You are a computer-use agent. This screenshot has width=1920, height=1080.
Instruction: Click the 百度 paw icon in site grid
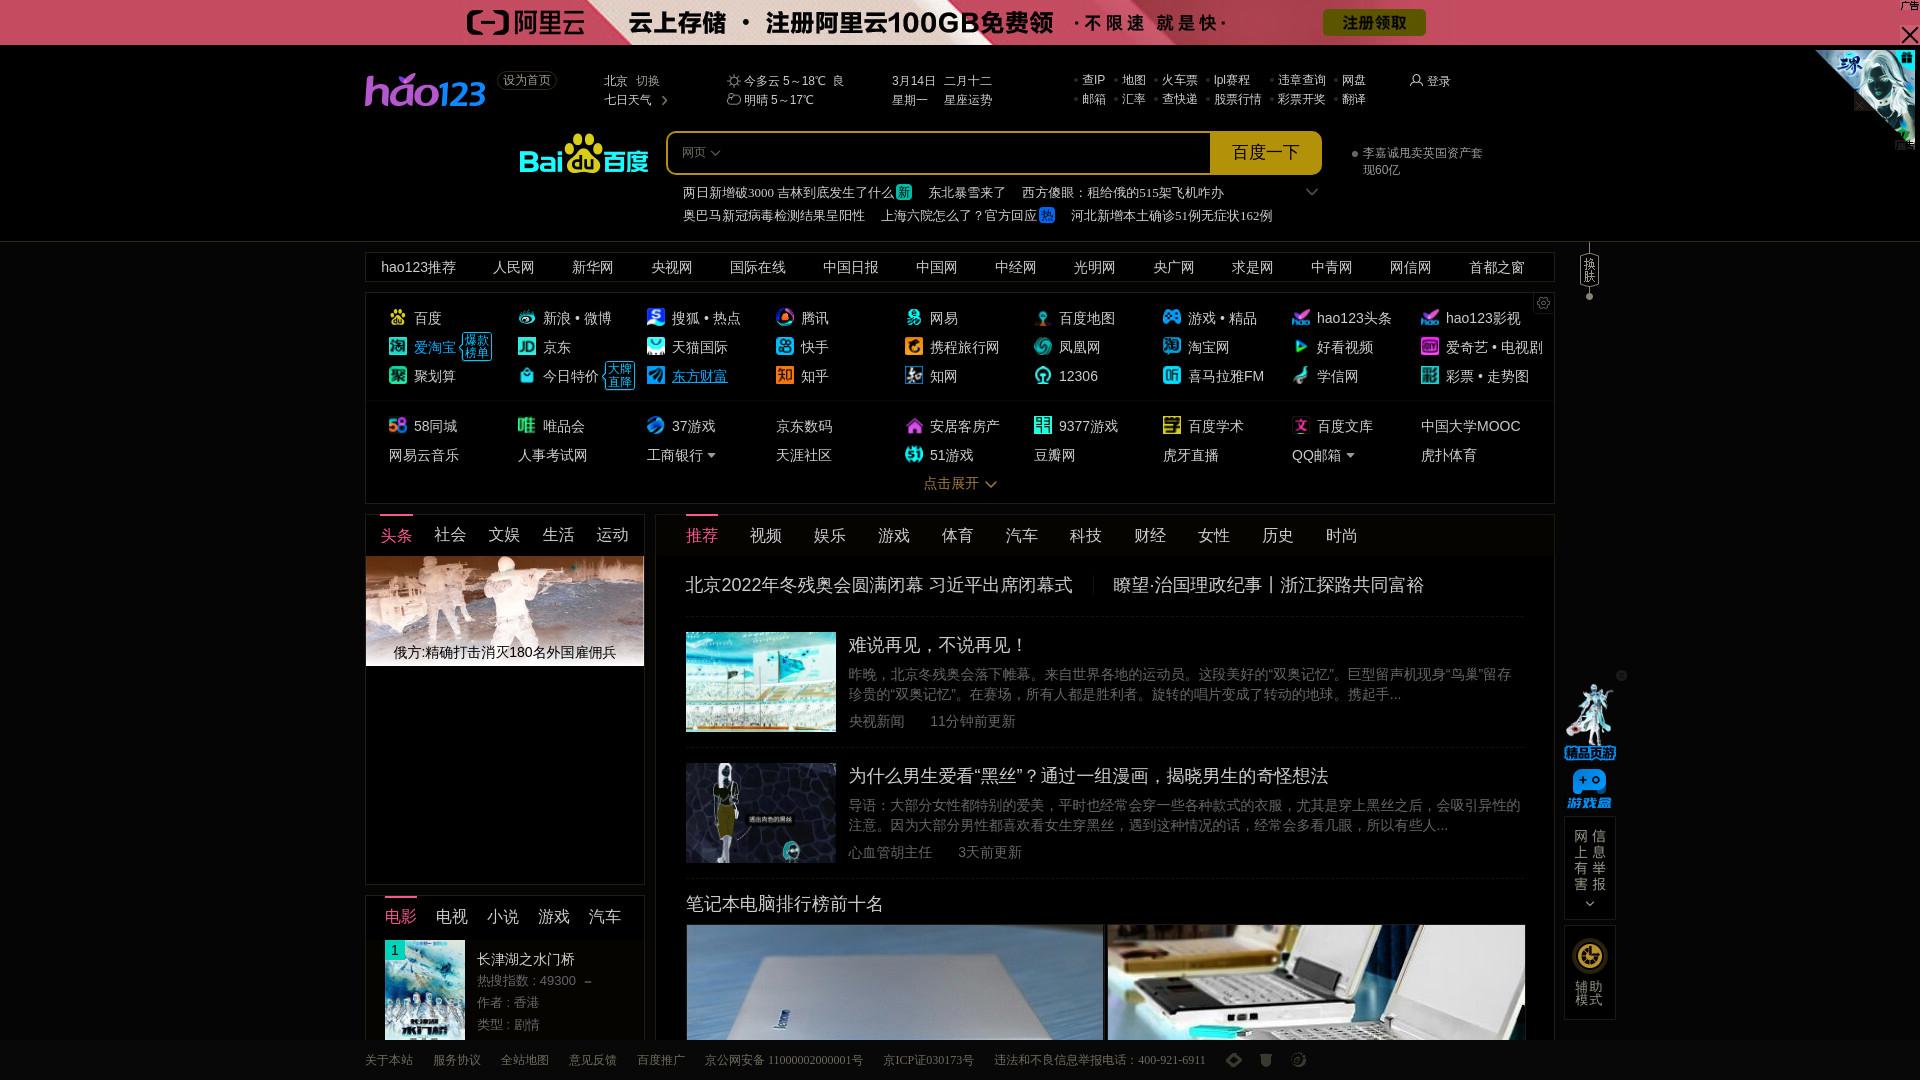pos(398,318)
